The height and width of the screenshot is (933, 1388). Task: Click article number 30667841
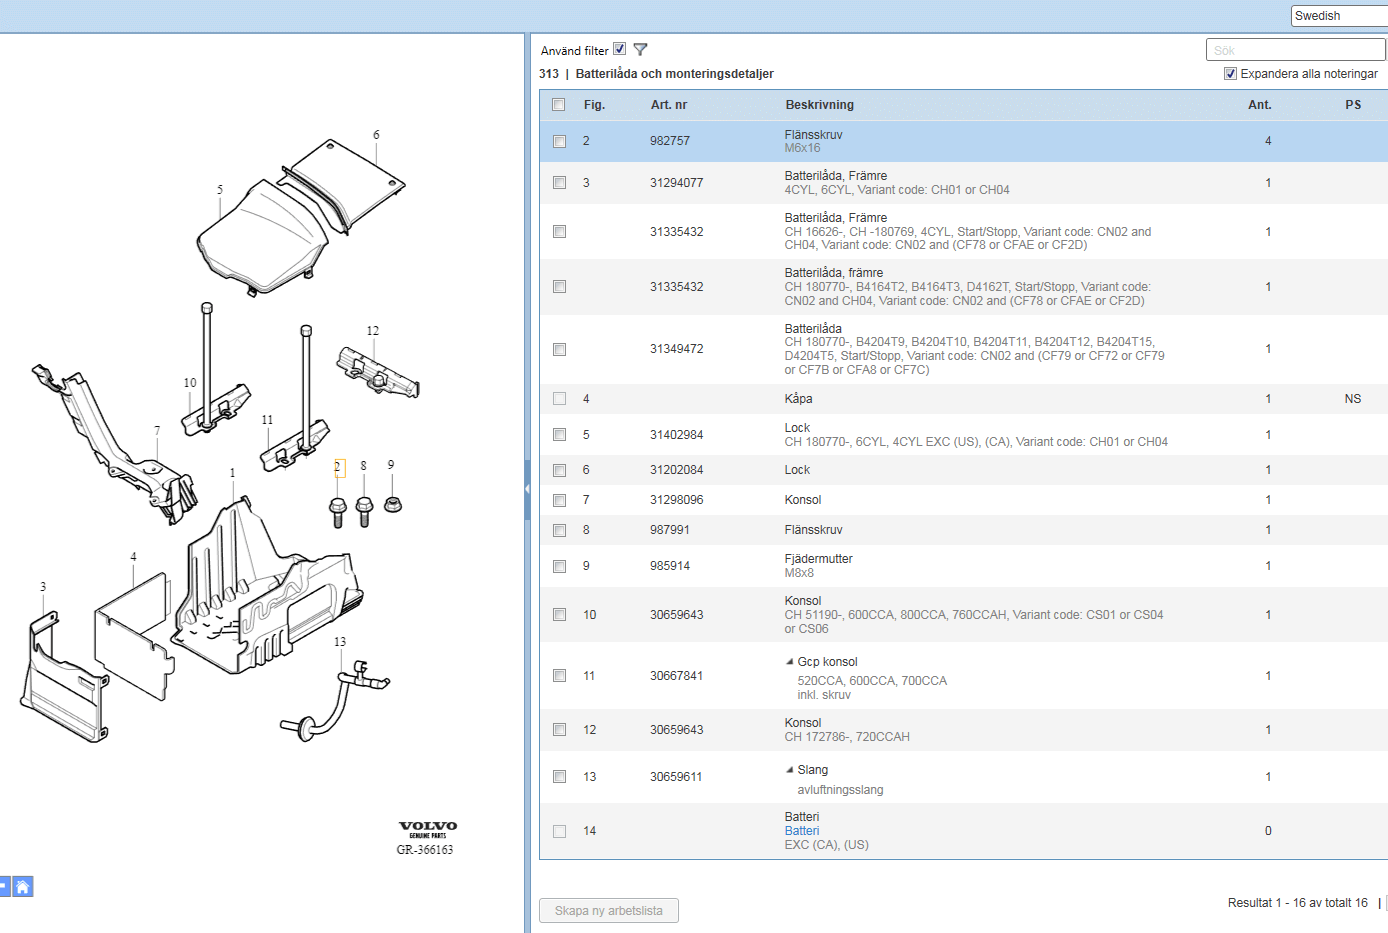pyautogui.click(x=677, y=676)
